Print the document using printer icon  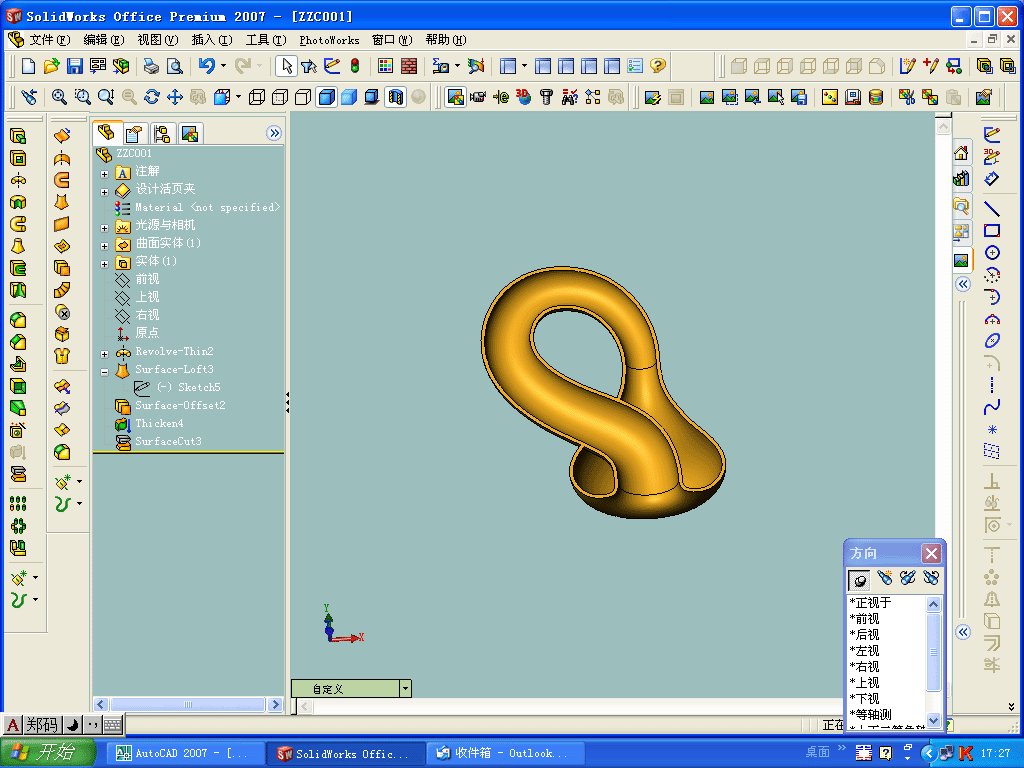[x=151, y=66]
